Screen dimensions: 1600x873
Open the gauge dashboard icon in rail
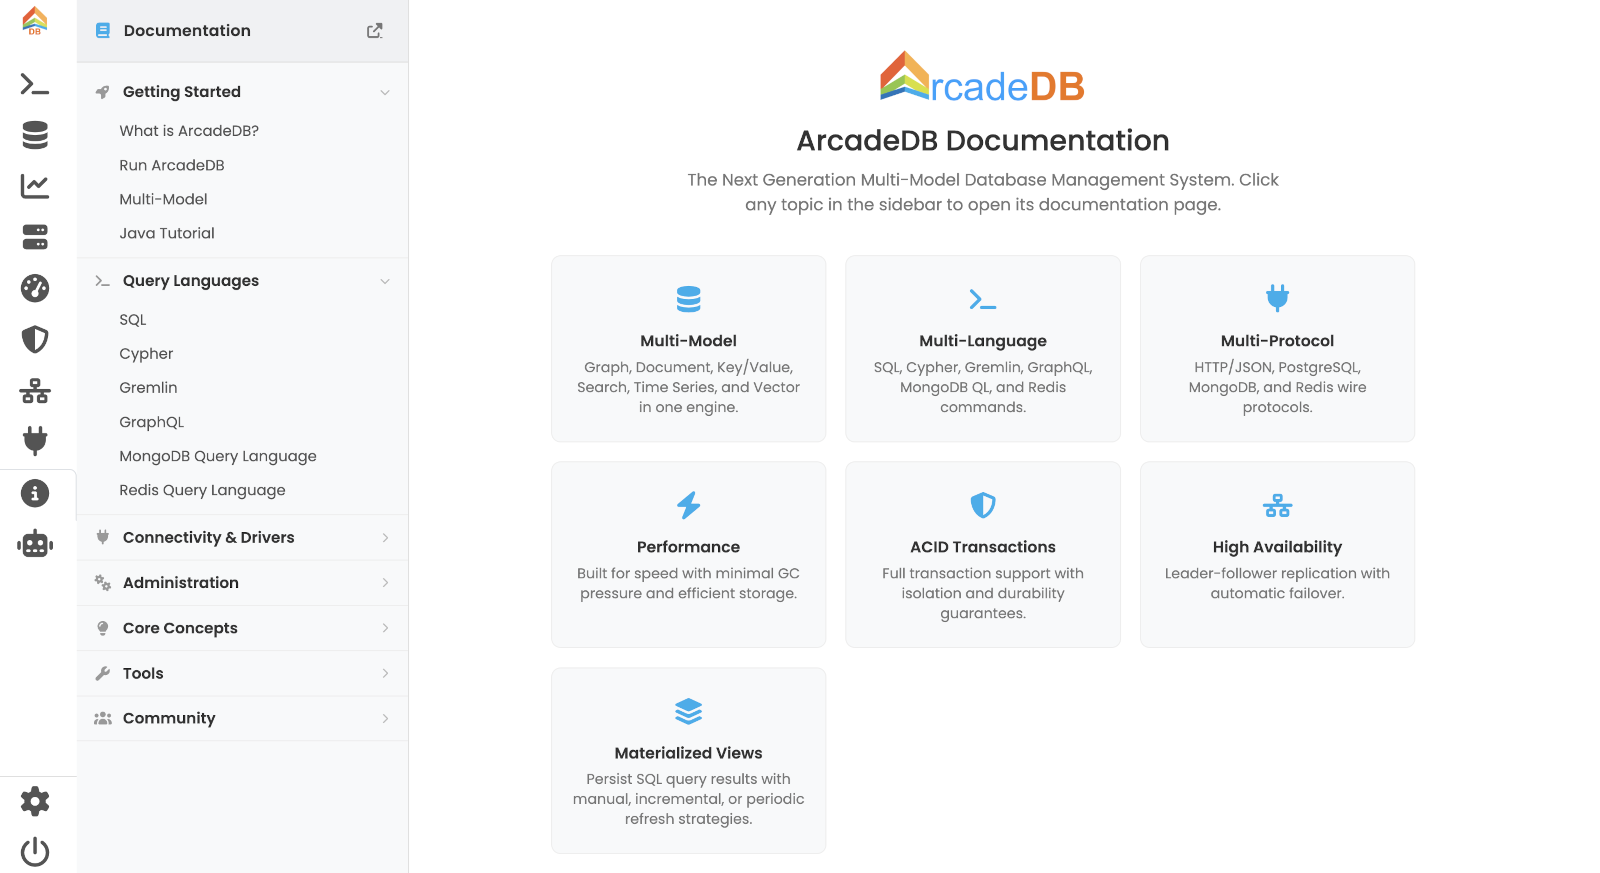coord(35,288)
